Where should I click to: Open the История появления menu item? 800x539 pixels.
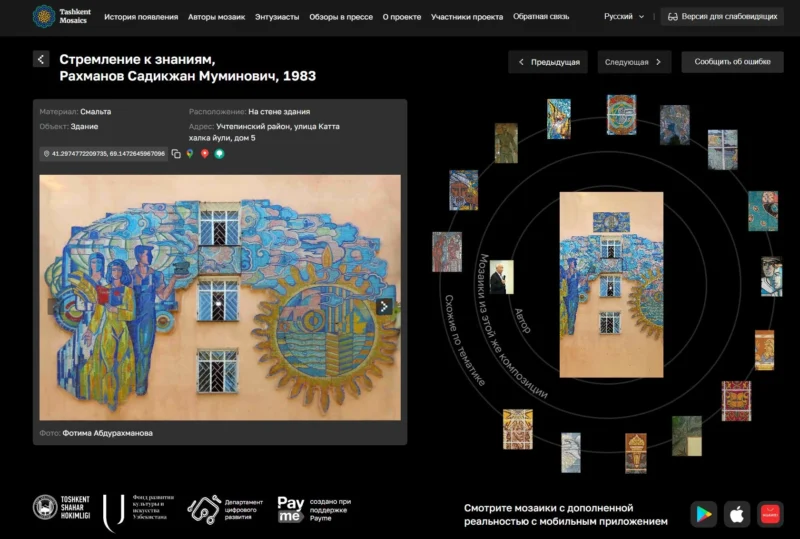(x=141, y=17)
